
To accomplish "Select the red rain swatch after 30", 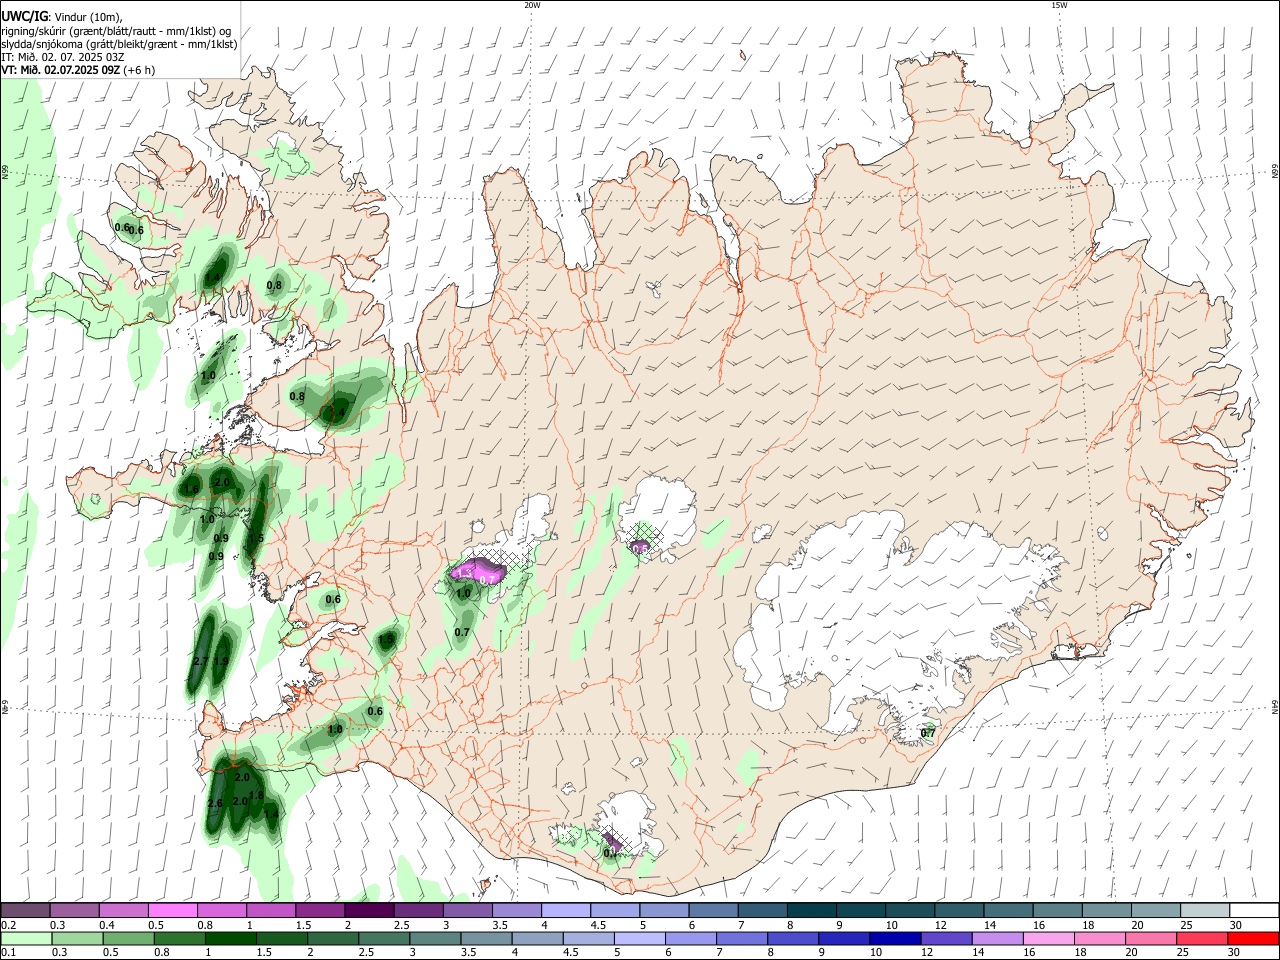I will click(1254, 938).
